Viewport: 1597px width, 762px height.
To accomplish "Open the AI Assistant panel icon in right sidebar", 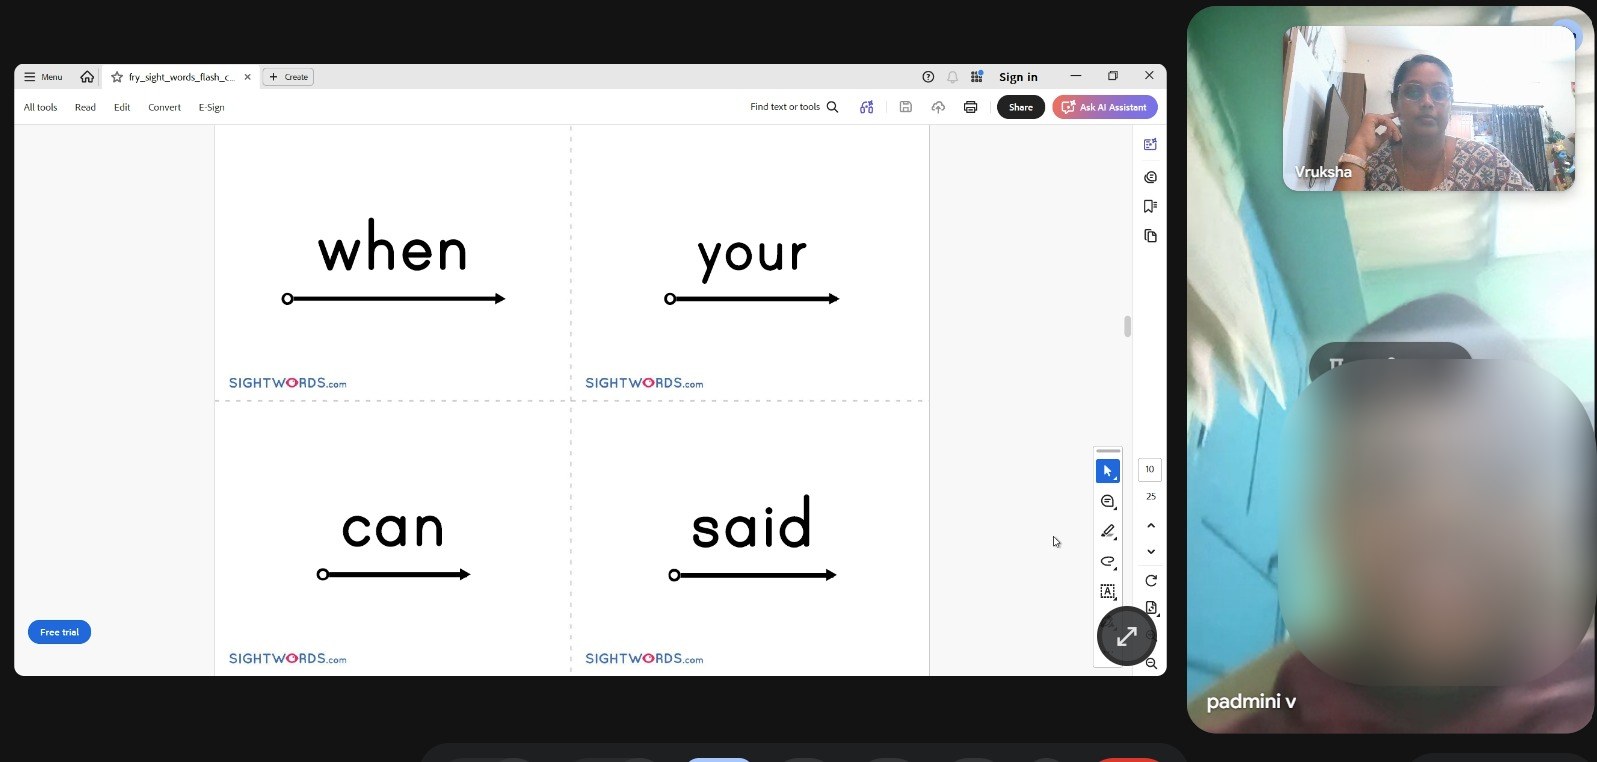I will 1150,144.
